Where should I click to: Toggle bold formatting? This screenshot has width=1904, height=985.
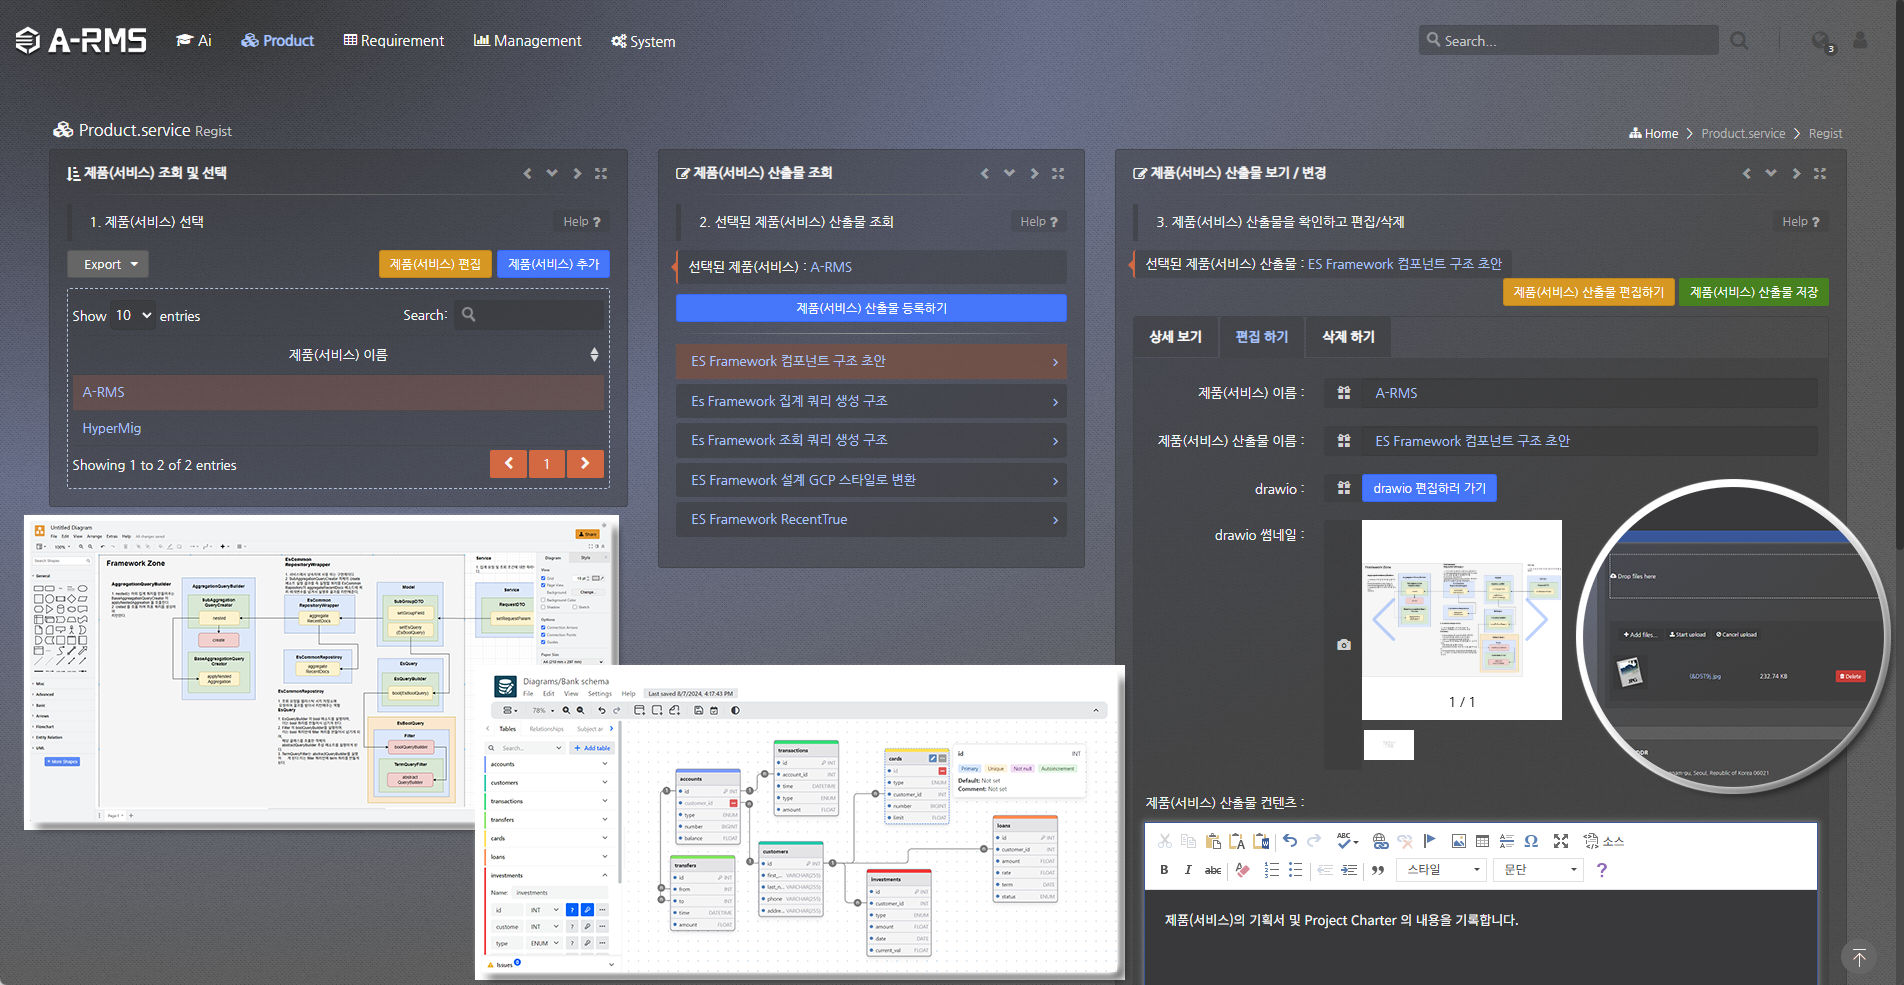pos(1164,870)
